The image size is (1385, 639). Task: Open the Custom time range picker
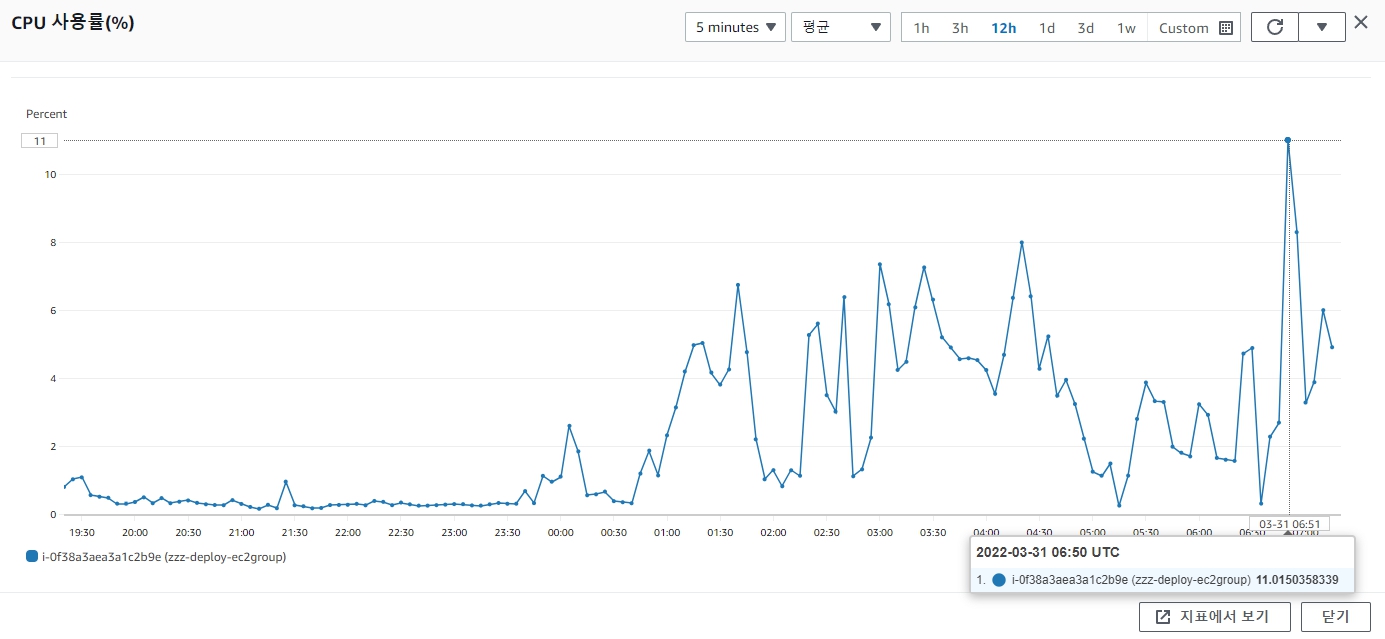(1195, 28)
